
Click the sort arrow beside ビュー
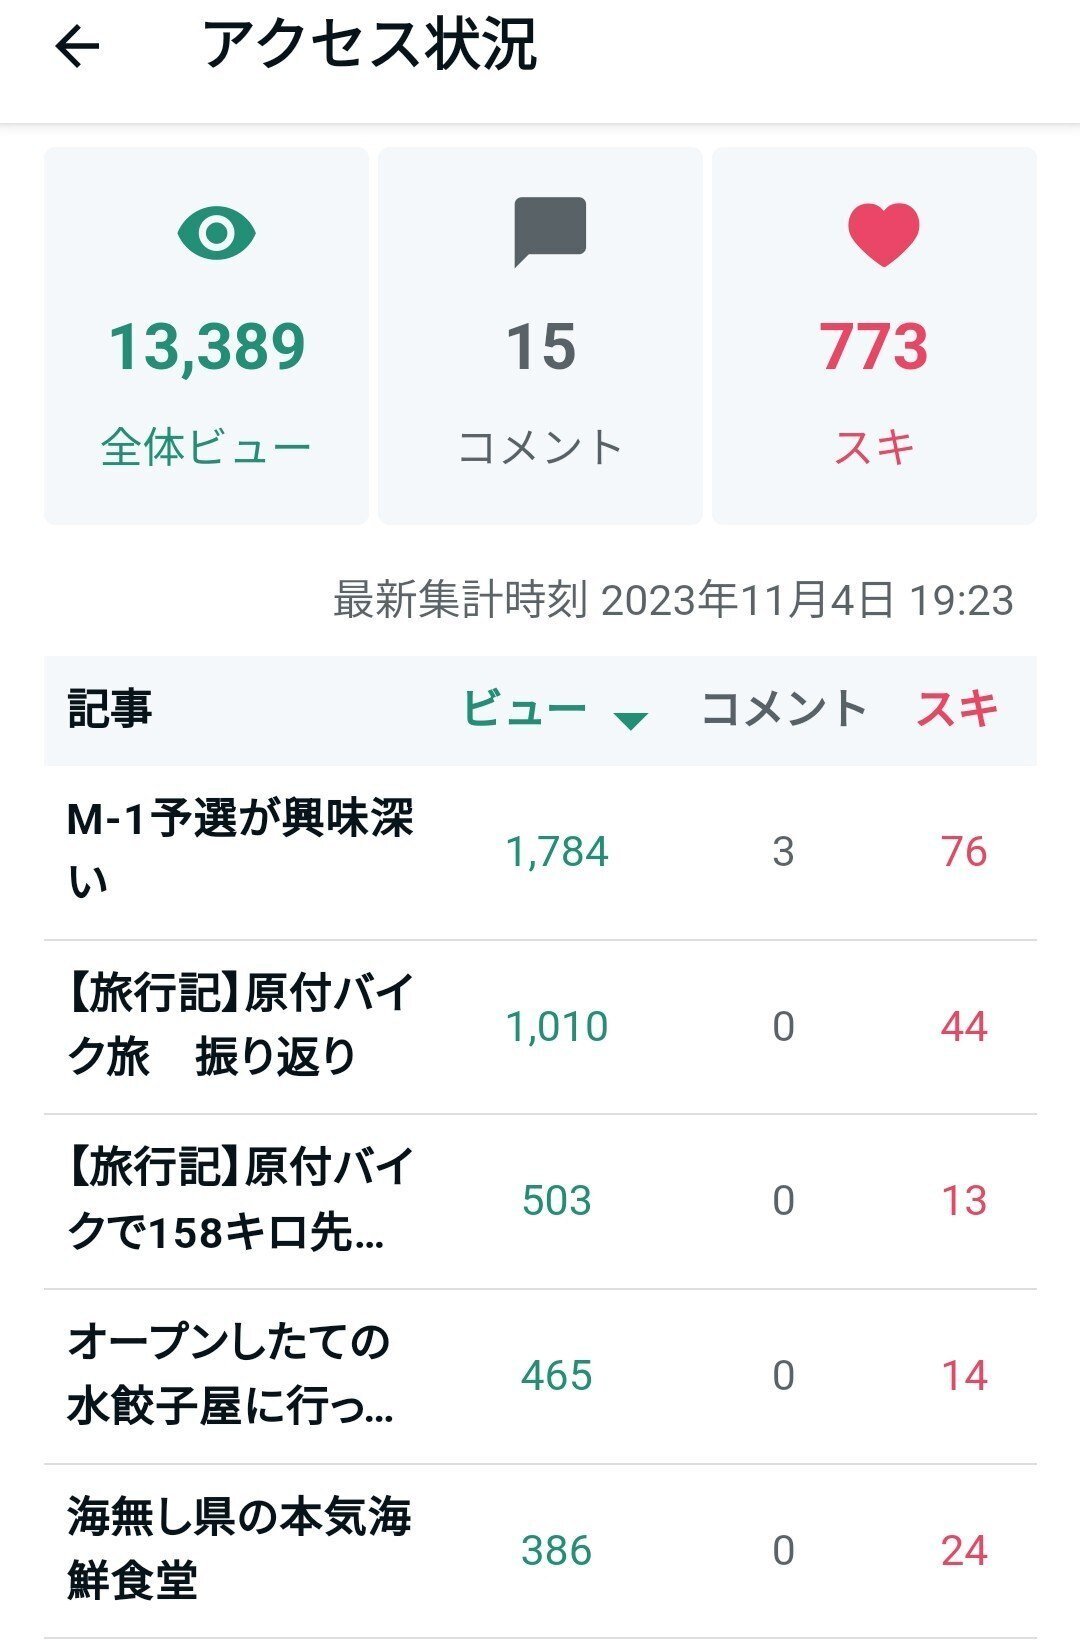630,720
